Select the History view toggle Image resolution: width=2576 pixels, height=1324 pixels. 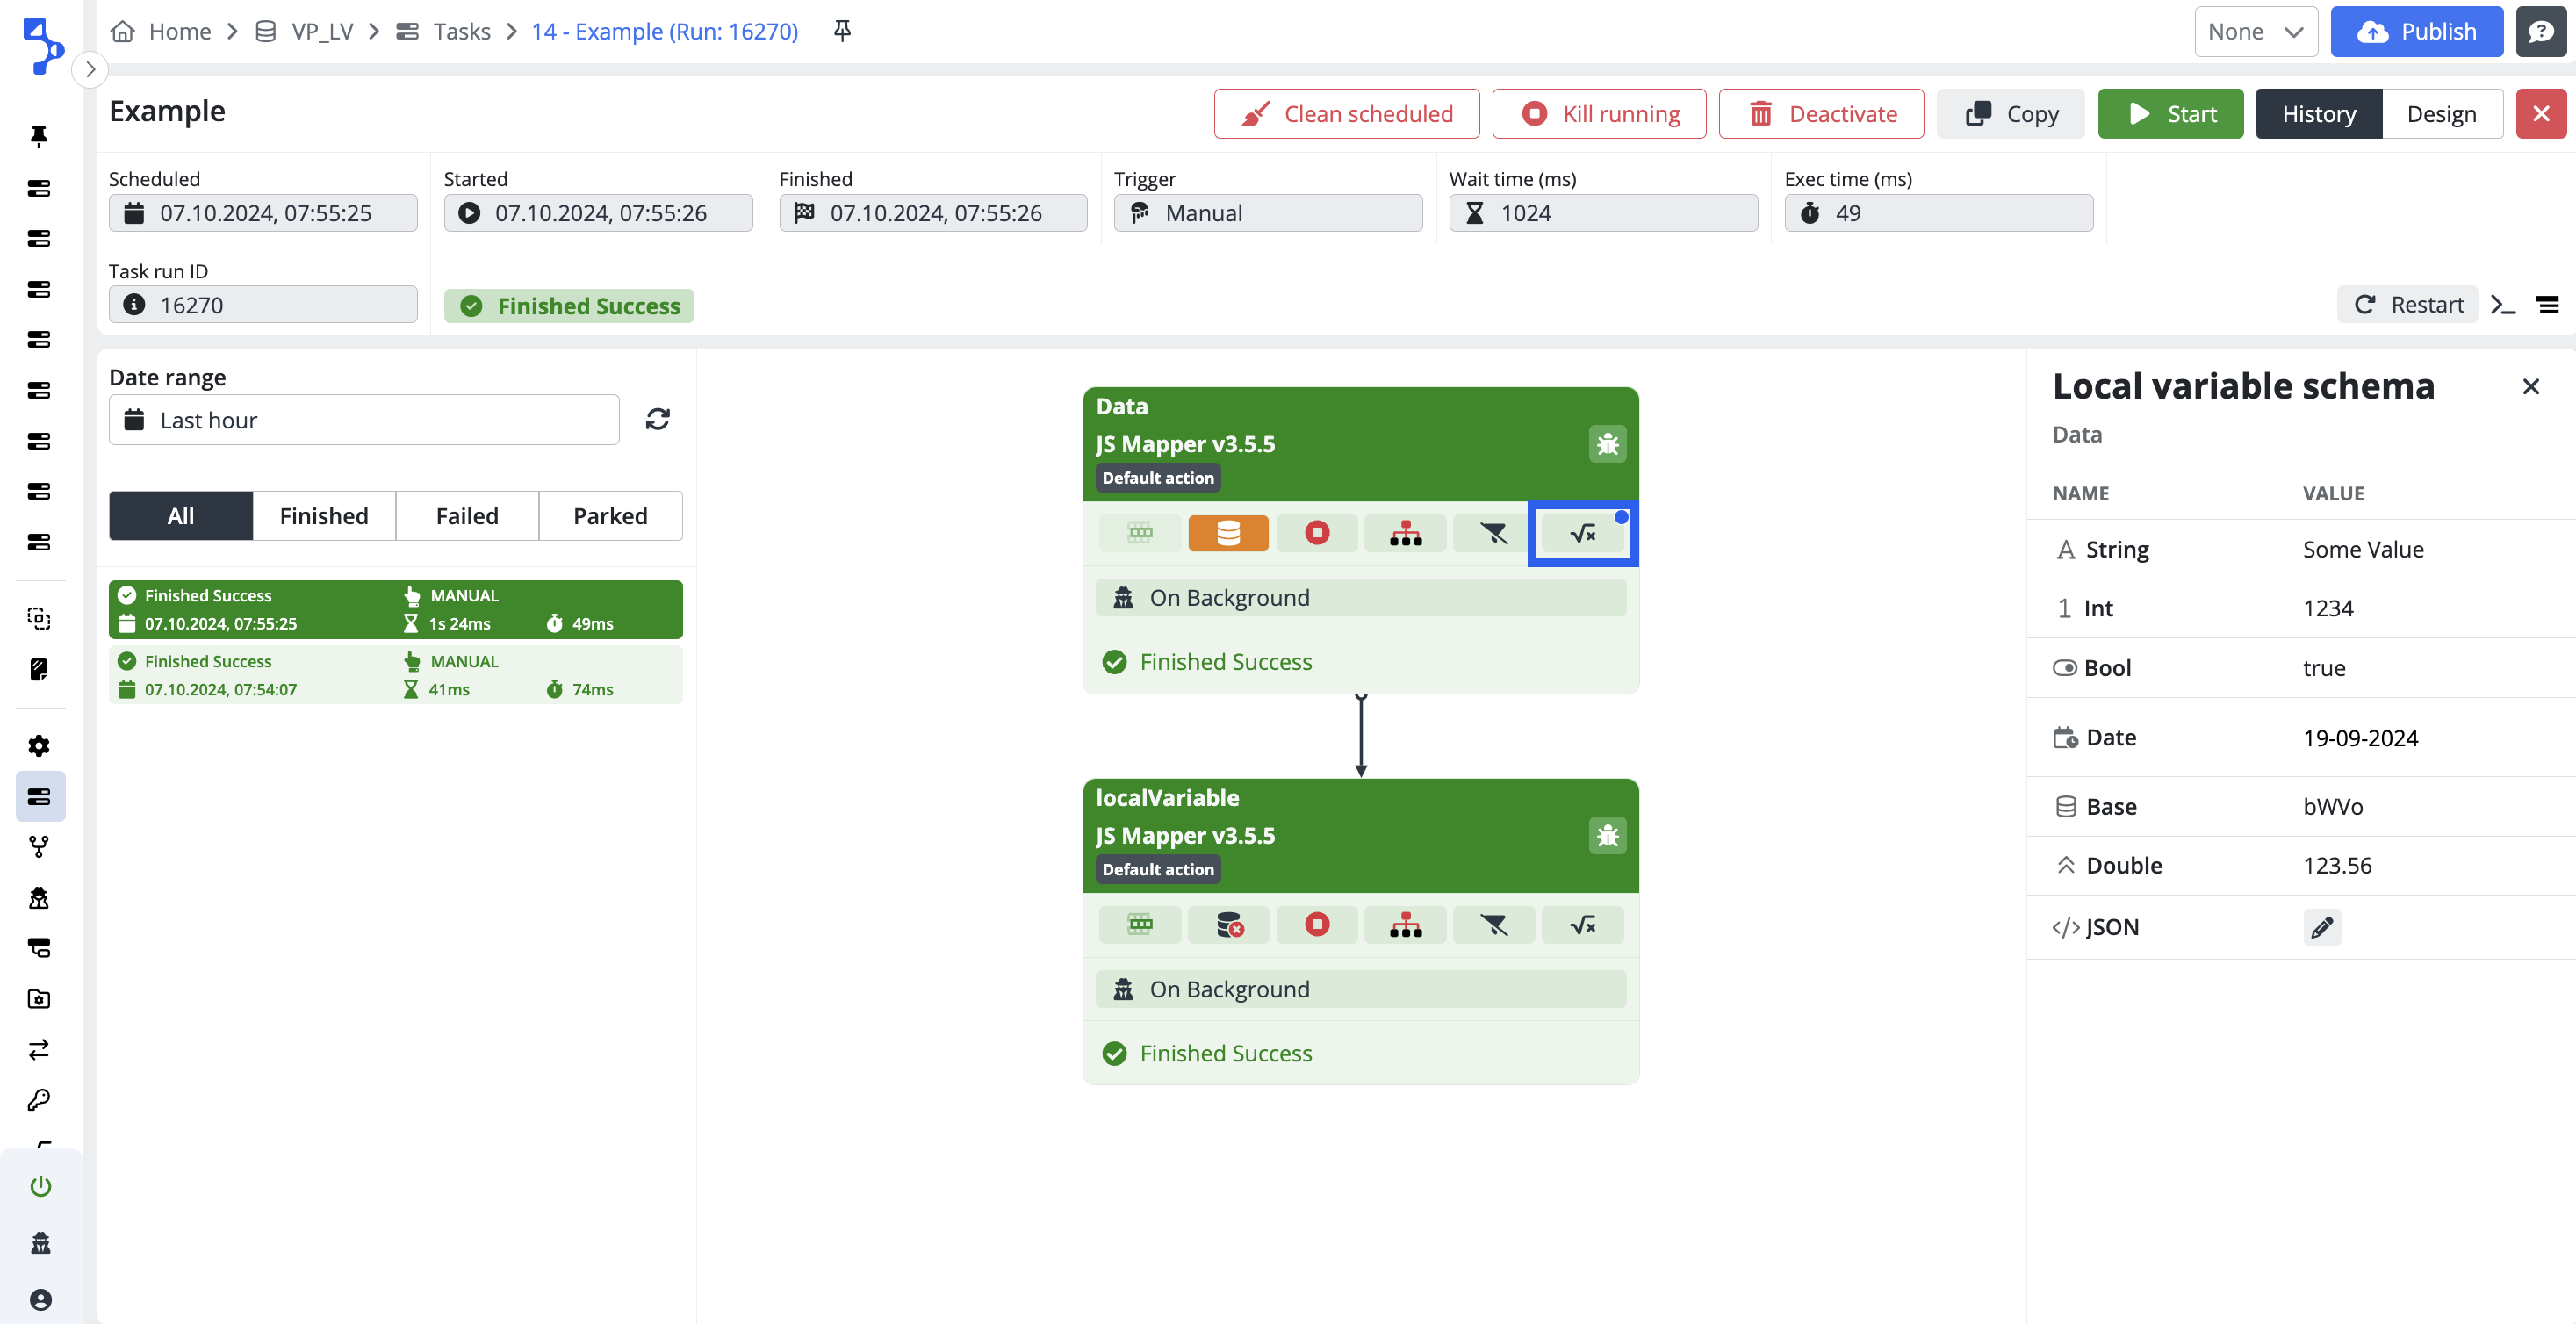[2317, 114]
